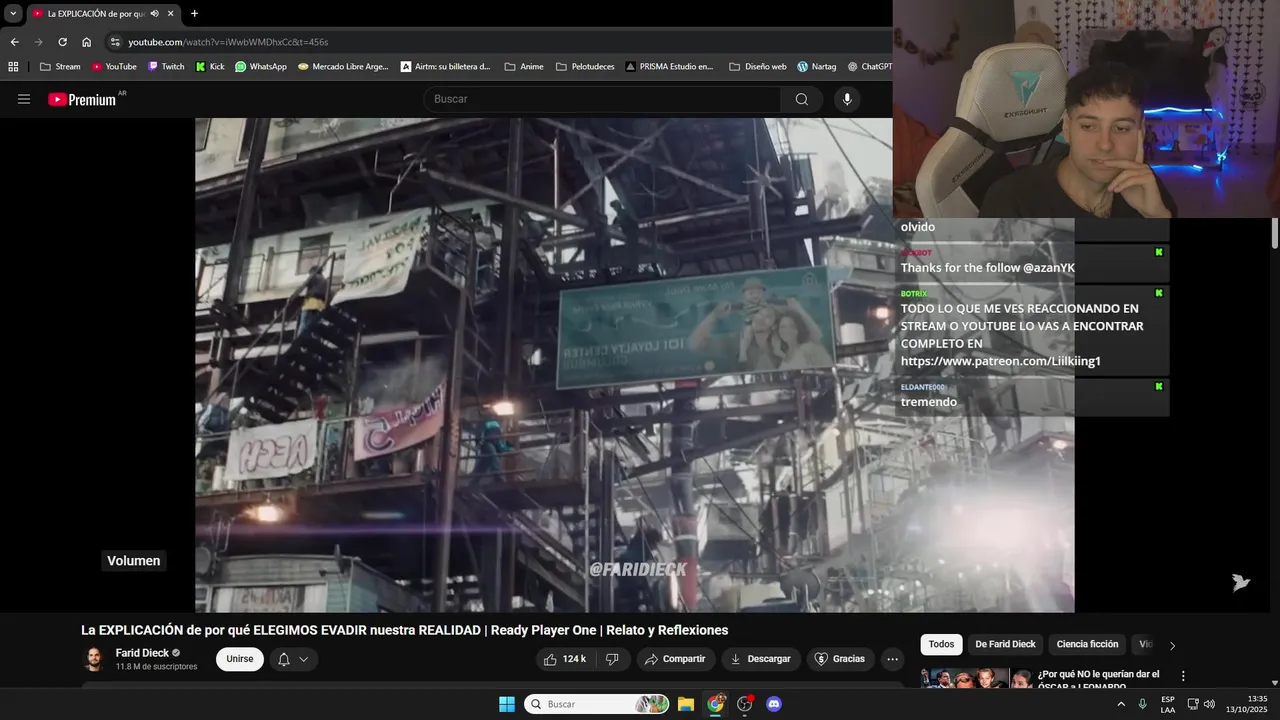Open the Windows Start menu
The width and height of the screenshot is (1280, 720).
(x=507, y=704)
